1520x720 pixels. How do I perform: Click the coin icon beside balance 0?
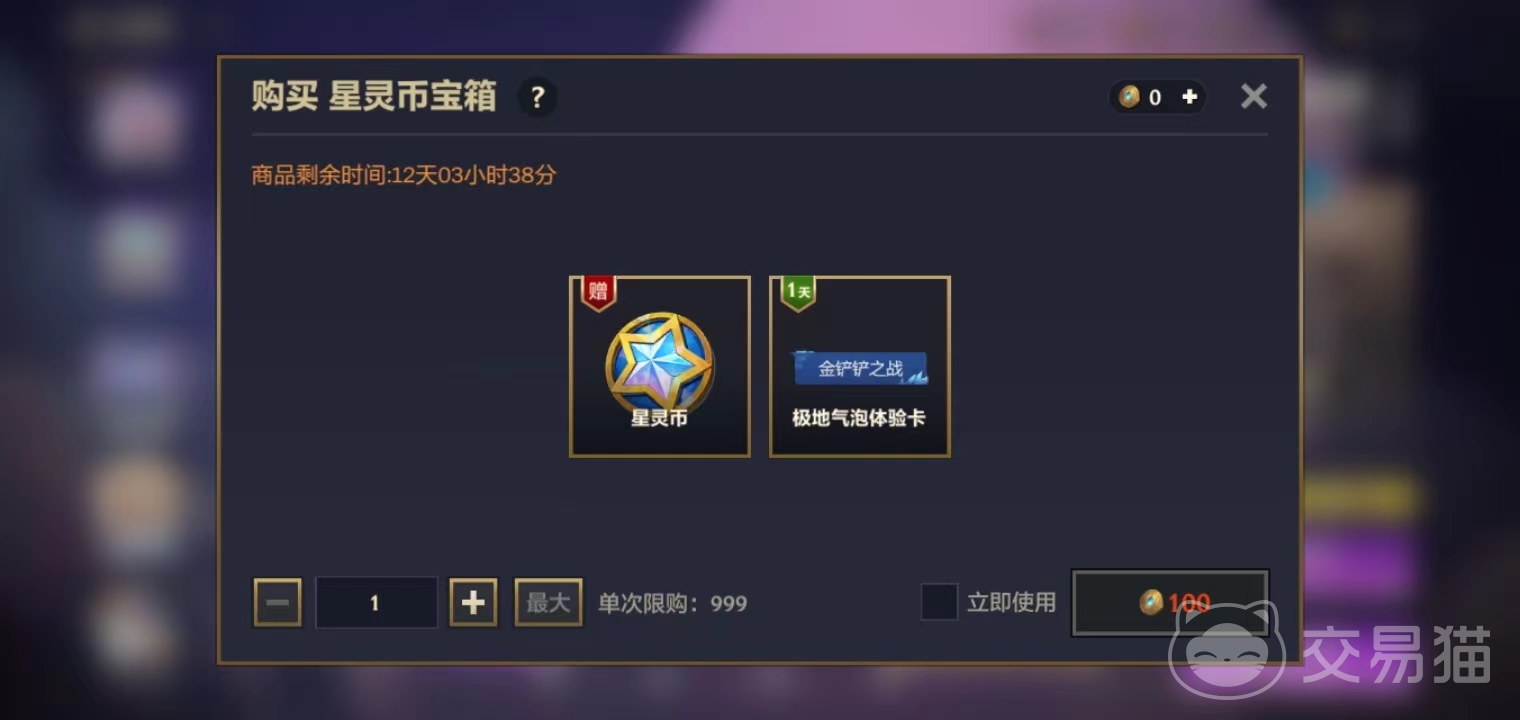point(1129,97)
